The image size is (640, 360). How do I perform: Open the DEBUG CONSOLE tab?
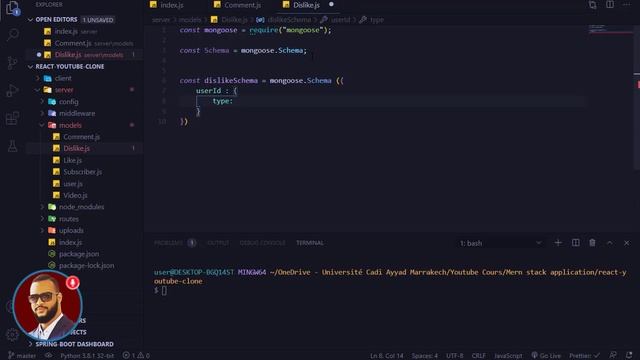tap(262, 243)
